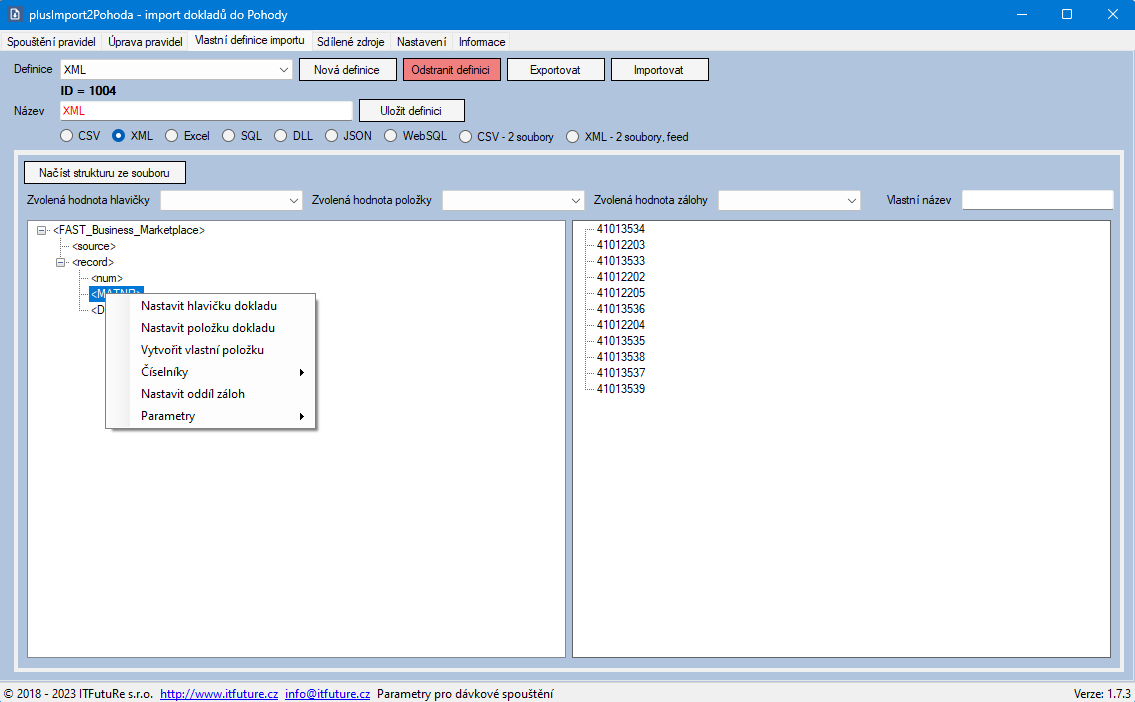The width and height of the screenshot is (1135, 702).
Task: Select the XML import type radio button
Action: point(119,136)
